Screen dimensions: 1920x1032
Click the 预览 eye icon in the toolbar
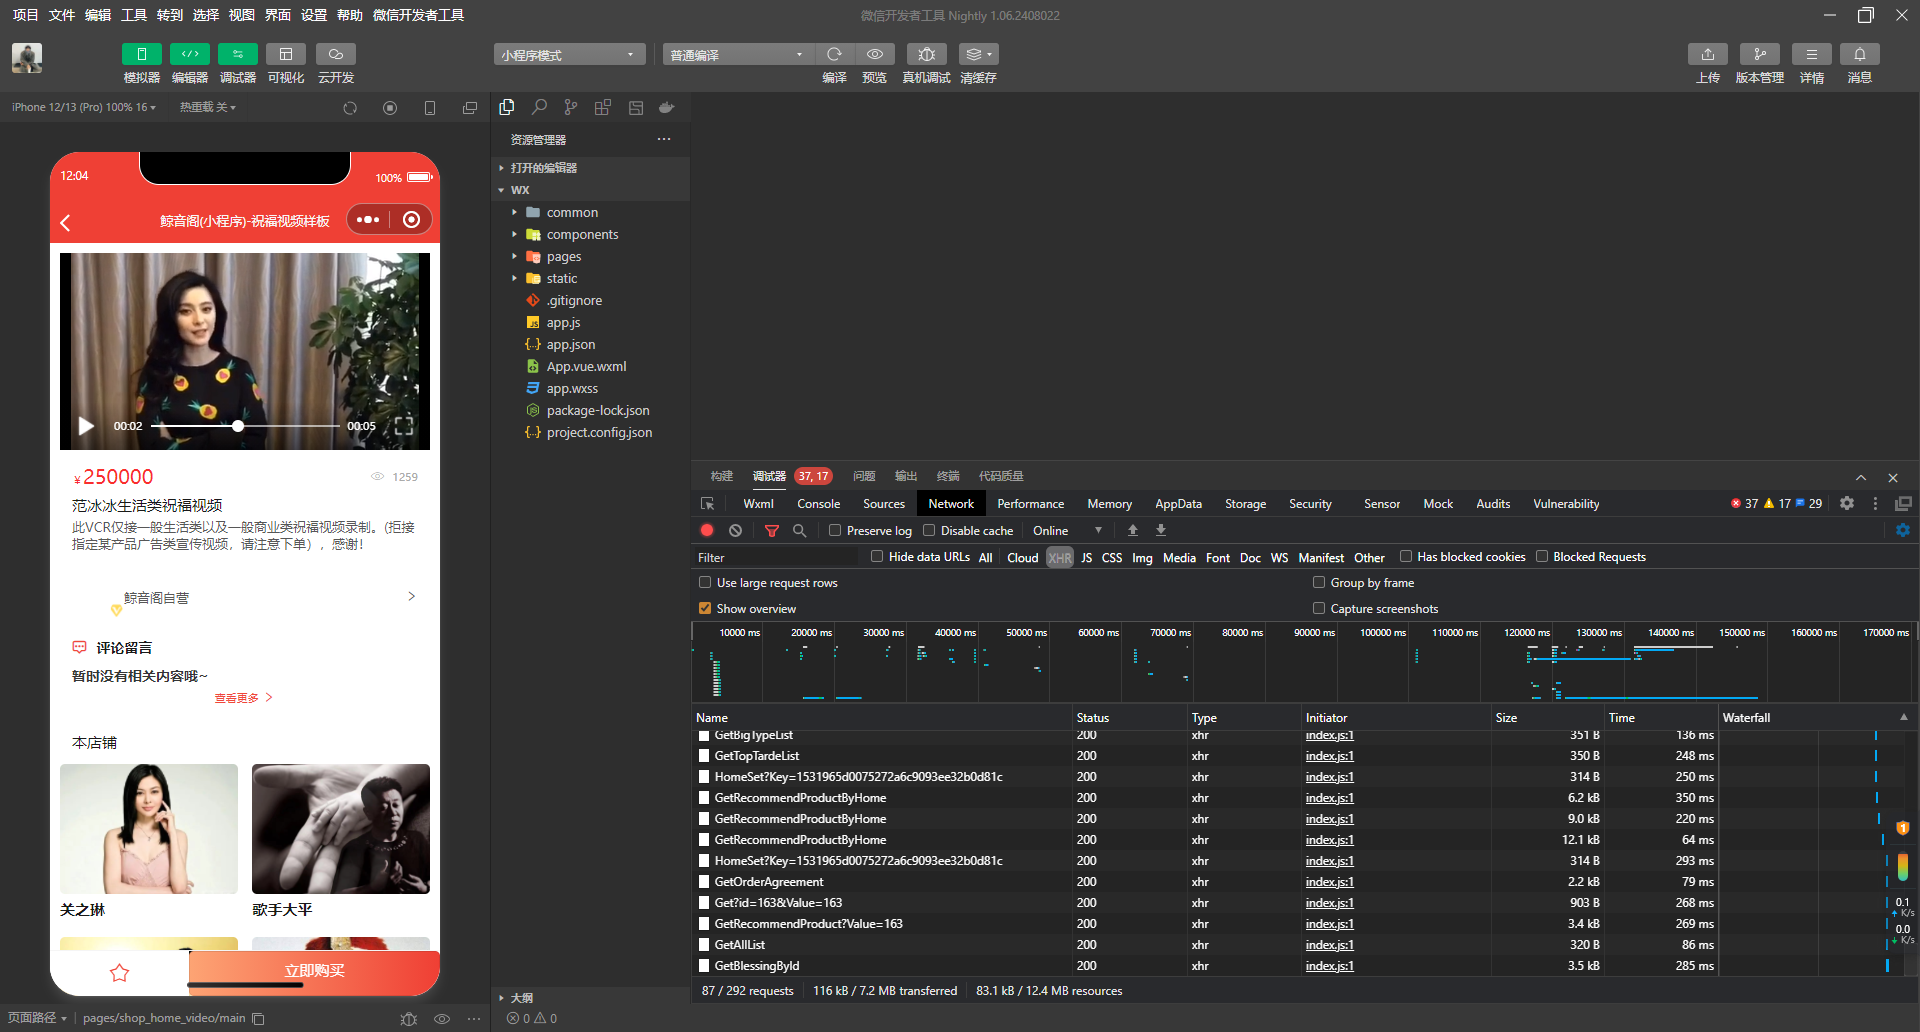[874, 54]
